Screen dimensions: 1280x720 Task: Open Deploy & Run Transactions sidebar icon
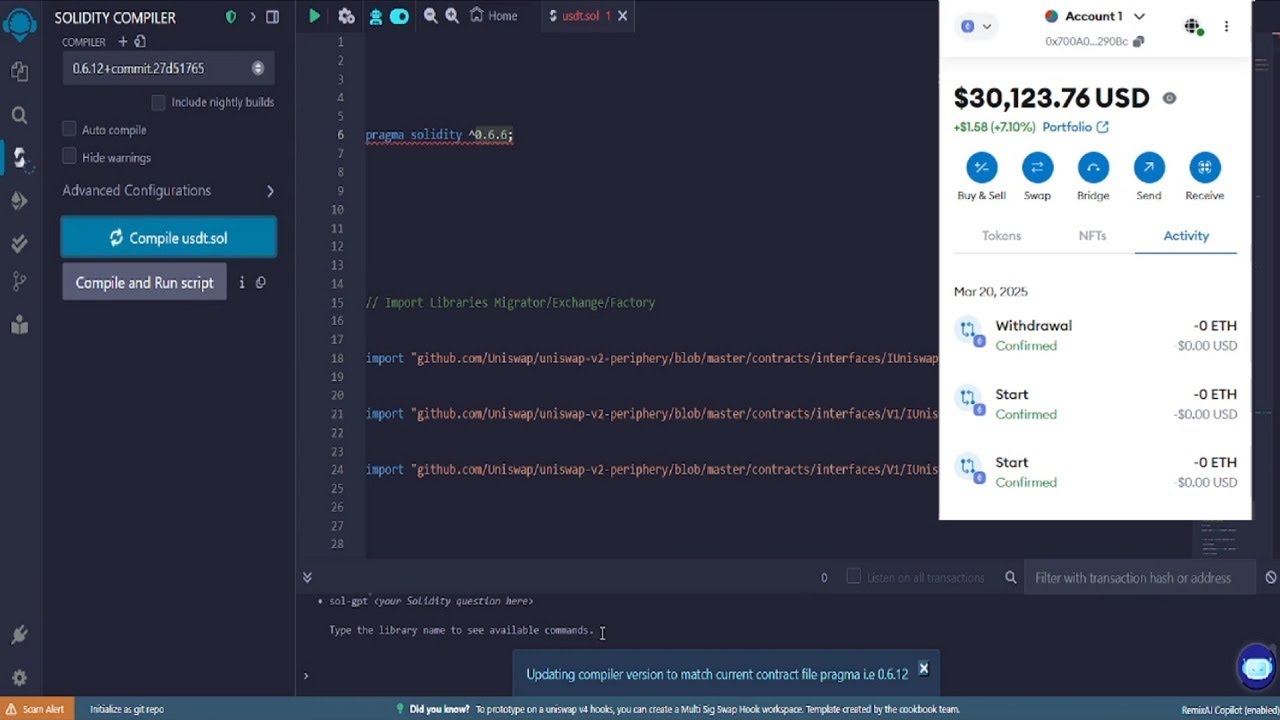(19, 201)
